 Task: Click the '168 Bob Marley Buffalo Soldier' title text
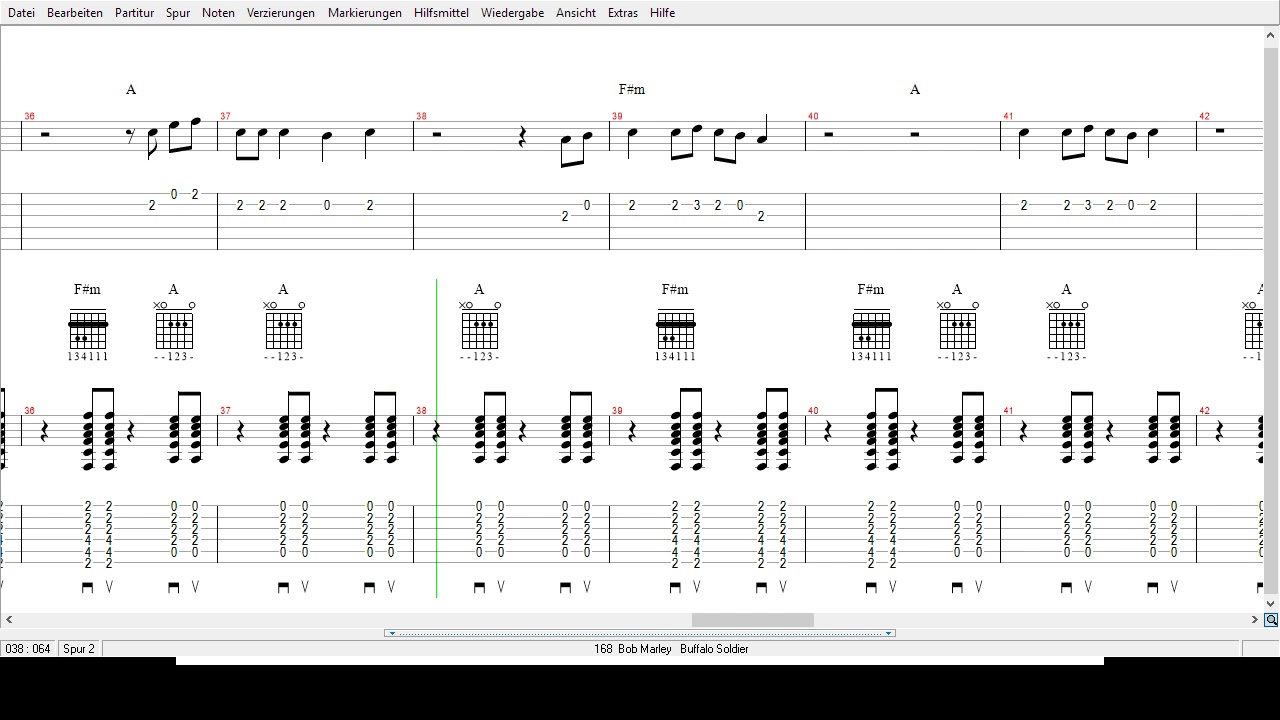pyautogui.click(x=671, y=649)
